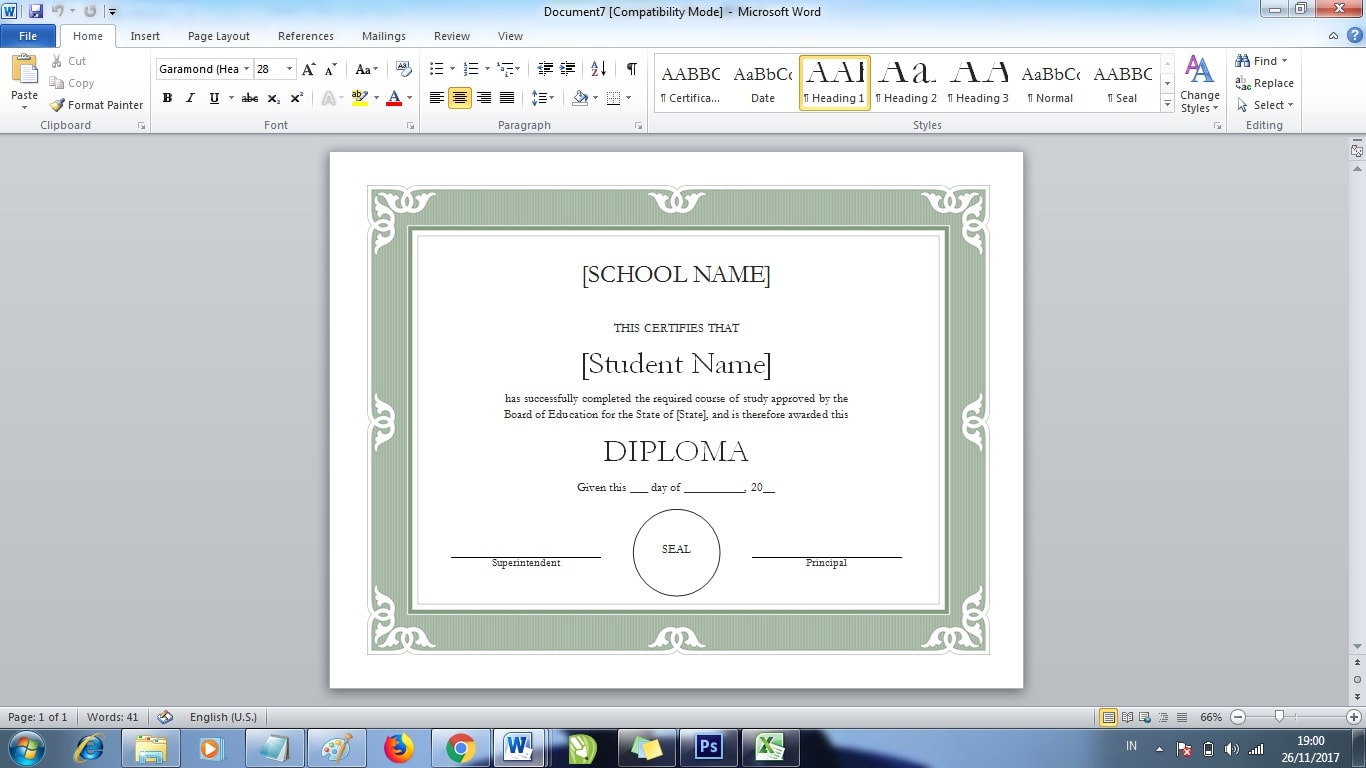Screen dimensions: 1366x768
Task: Switch to the Review tab
Action: coord(452,36)
